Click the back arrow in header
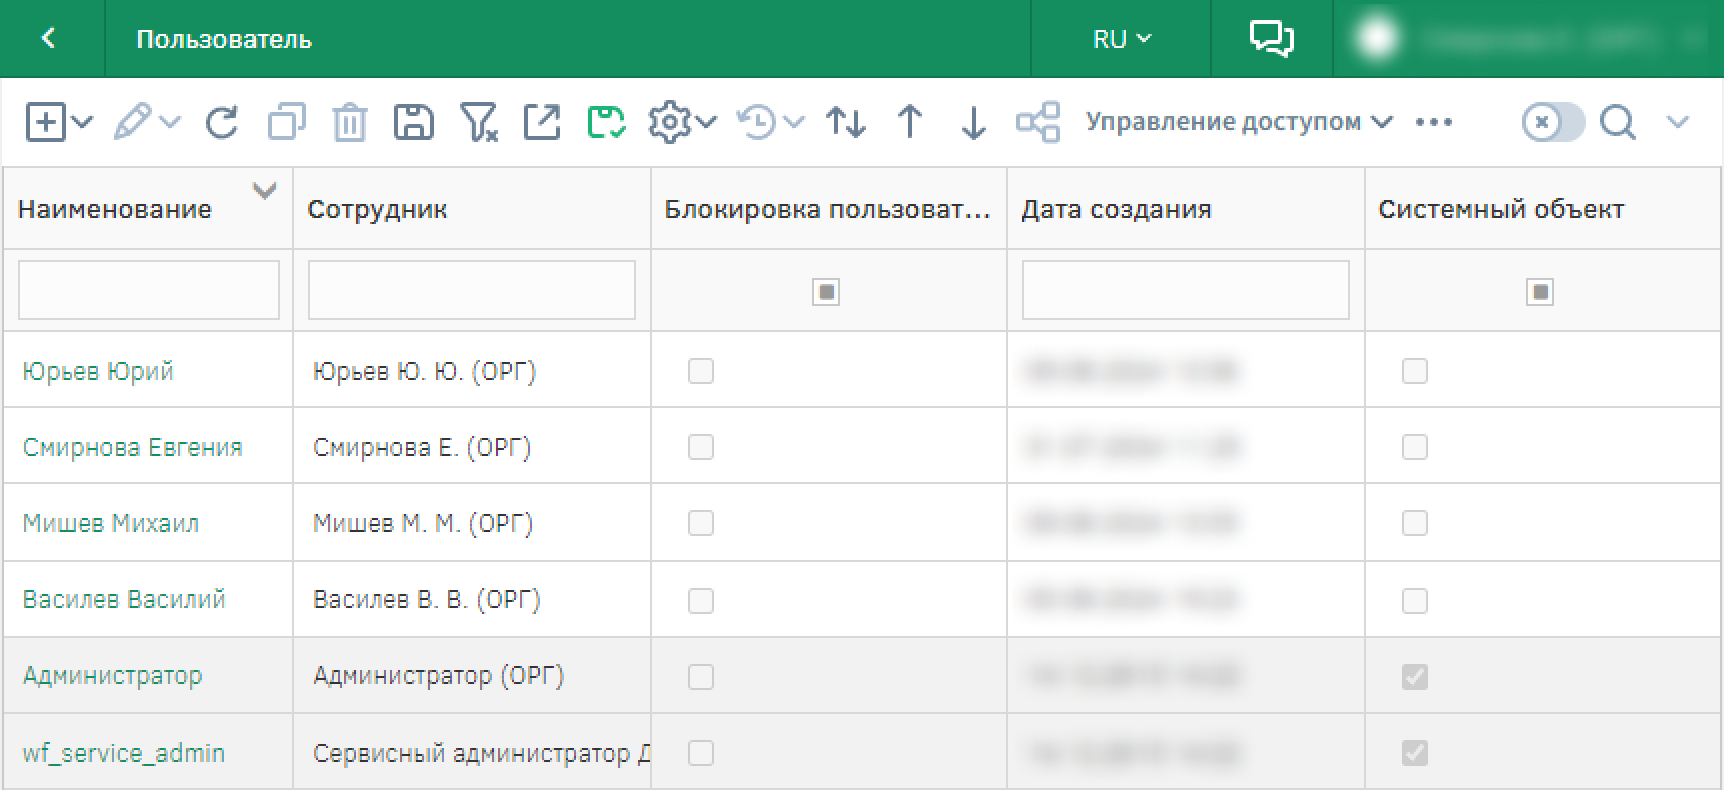Viewport: 1724px width, 790px height. tap(48, 39)
